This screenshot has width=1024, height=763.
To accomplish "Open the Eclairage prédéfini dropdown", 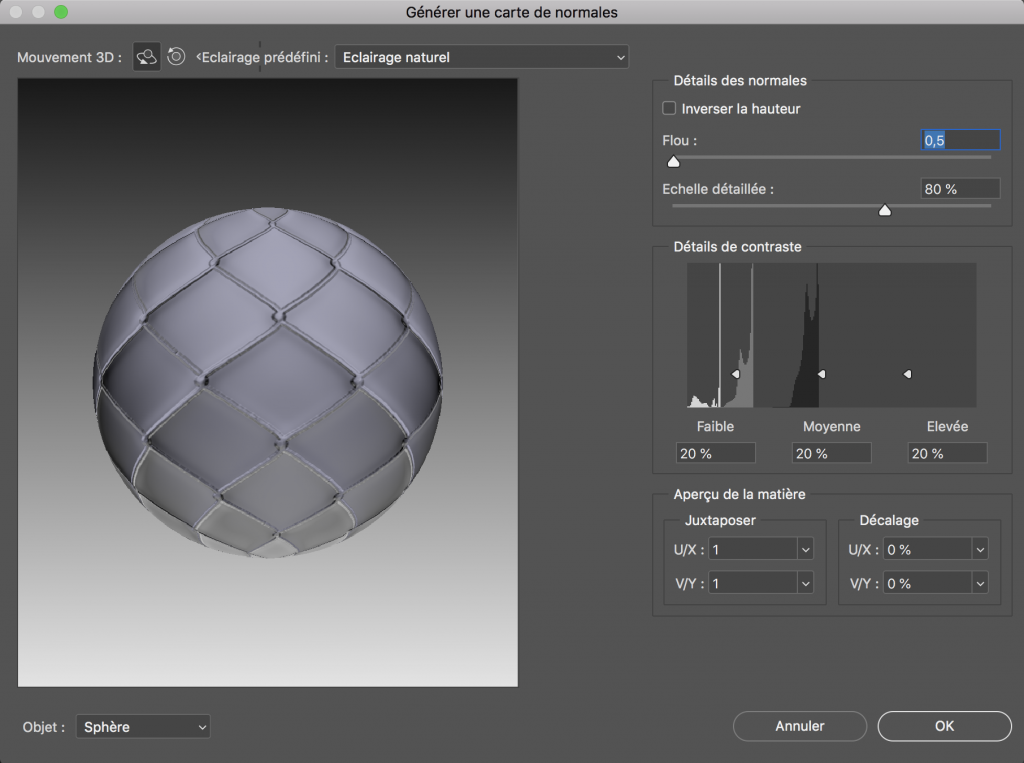I will coord(481,57).
